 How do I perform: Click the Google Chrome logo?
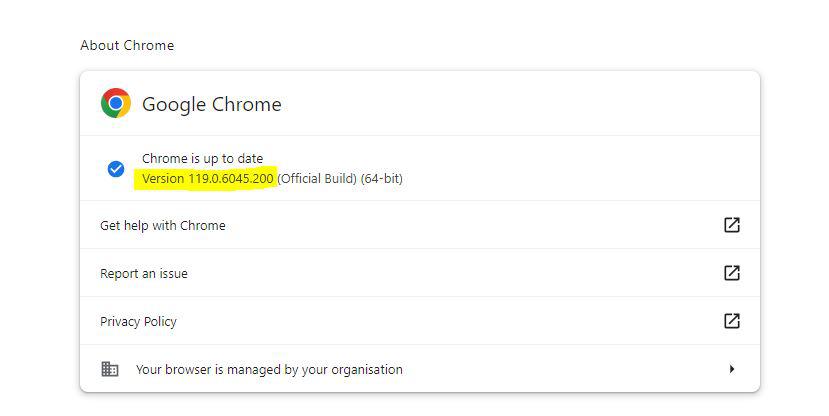pos(116,103)
